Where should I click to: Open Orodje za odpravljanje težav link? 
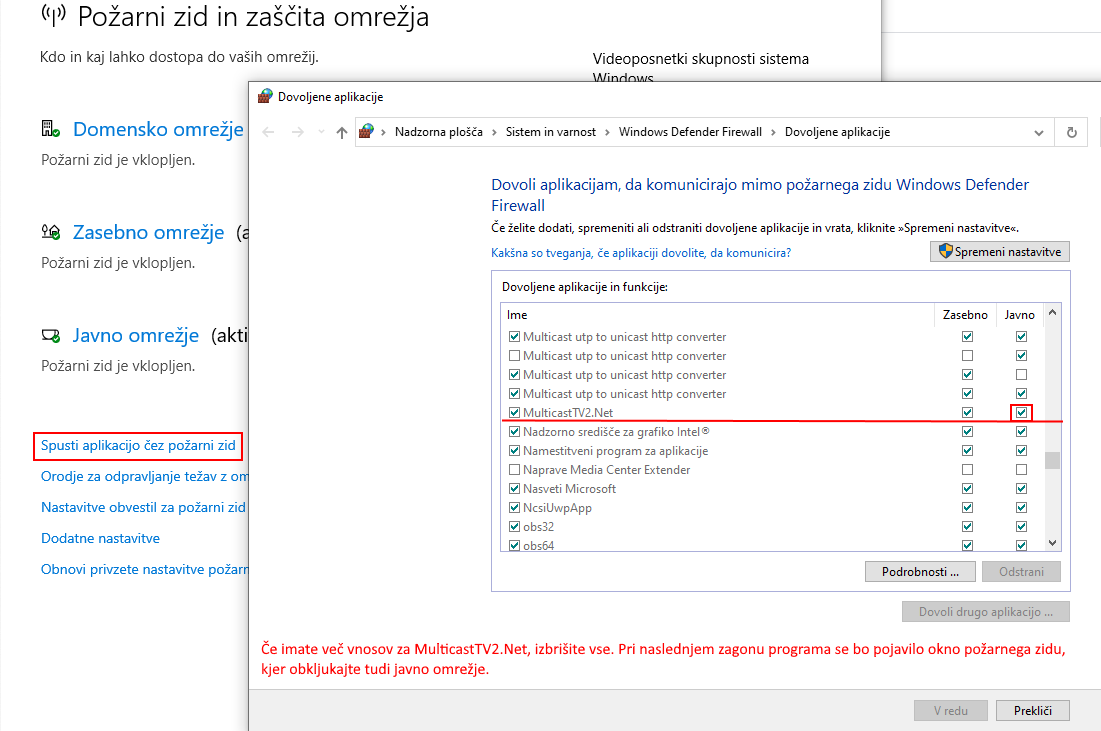pyautogui.click(x=144, y=476)
